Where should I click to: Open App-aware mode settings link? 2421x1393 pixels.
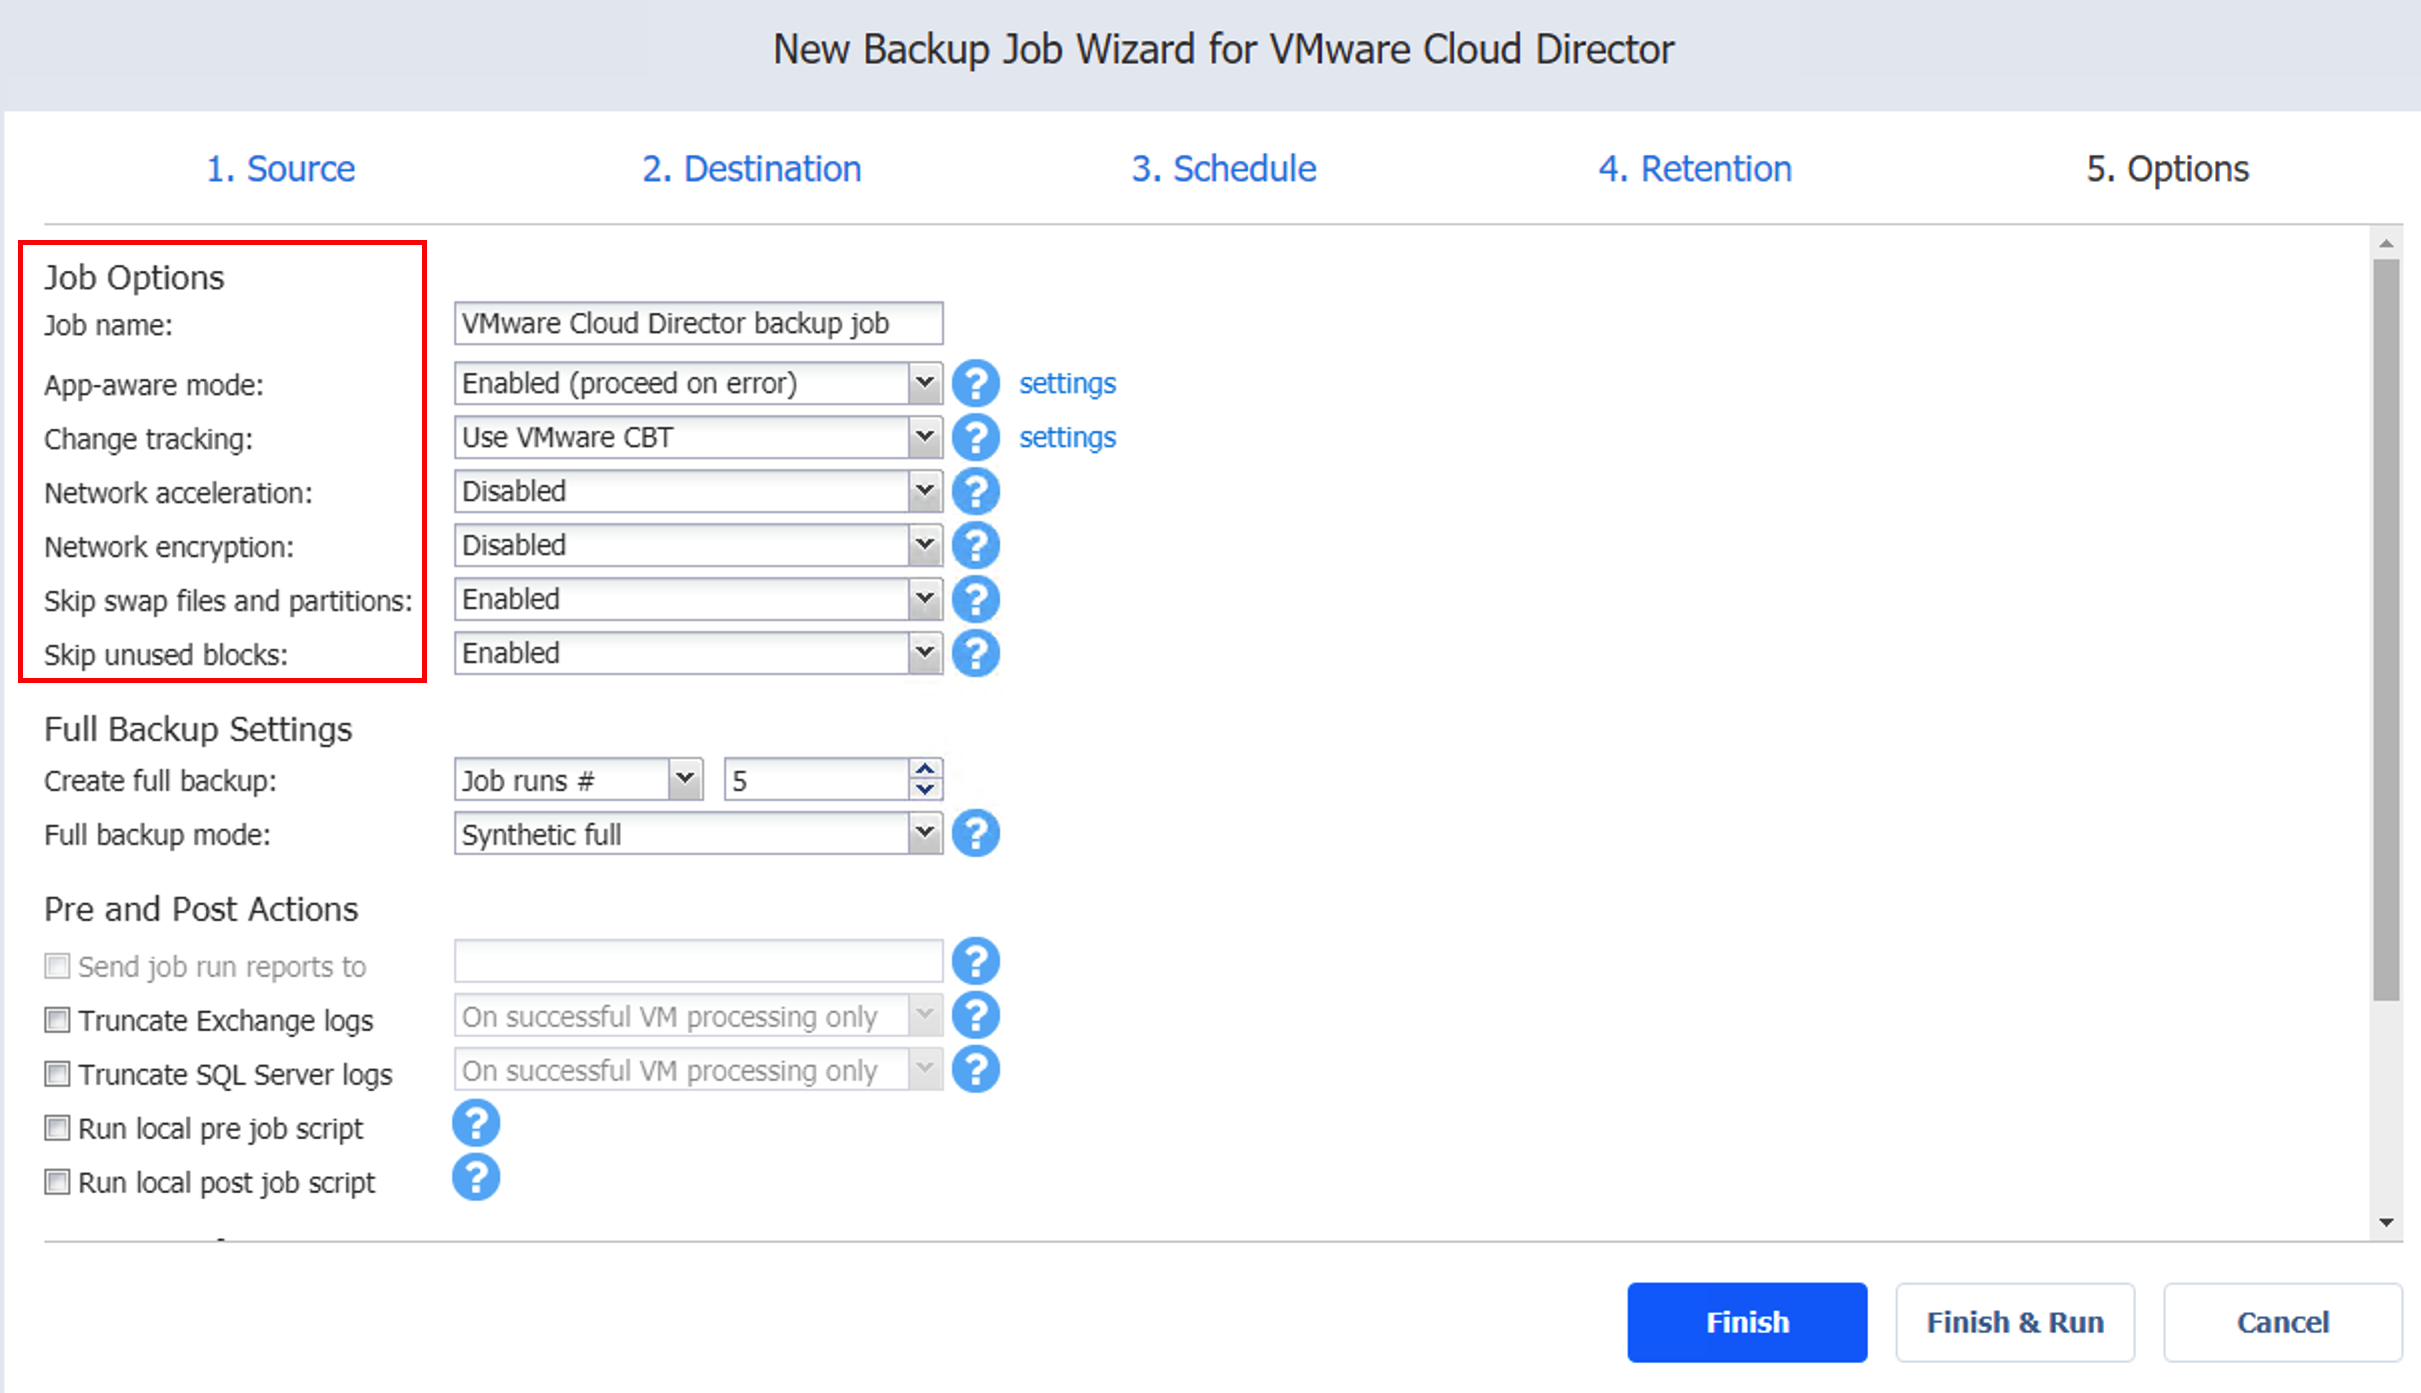click(1067, 384)
